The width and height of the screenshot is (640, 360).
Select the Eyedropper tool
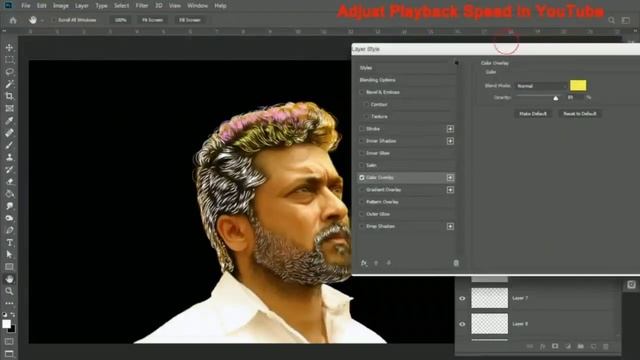click(x=9, y=121)
